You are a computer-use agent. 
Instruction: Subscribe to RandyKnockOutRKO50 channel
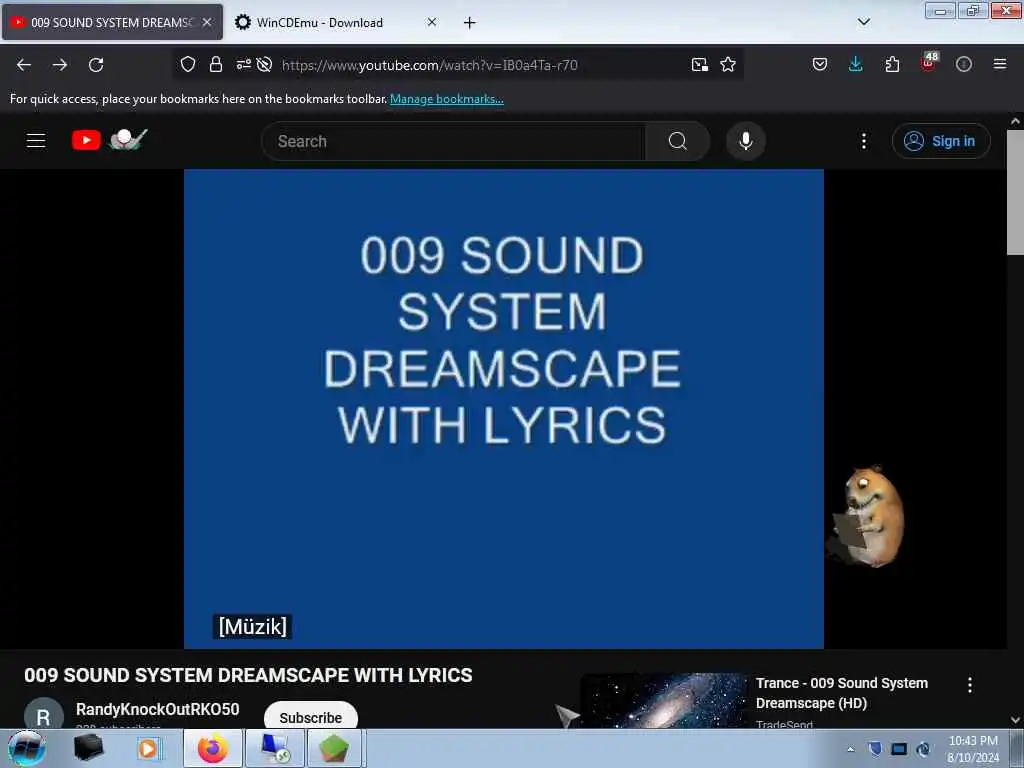tap(311, 716)
